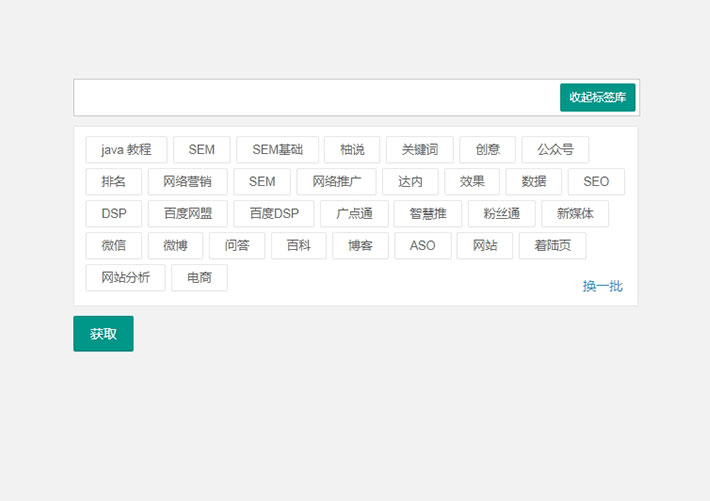710x501 pixels.
Task: Click the 电商 tag
Action: coord(199,278)
